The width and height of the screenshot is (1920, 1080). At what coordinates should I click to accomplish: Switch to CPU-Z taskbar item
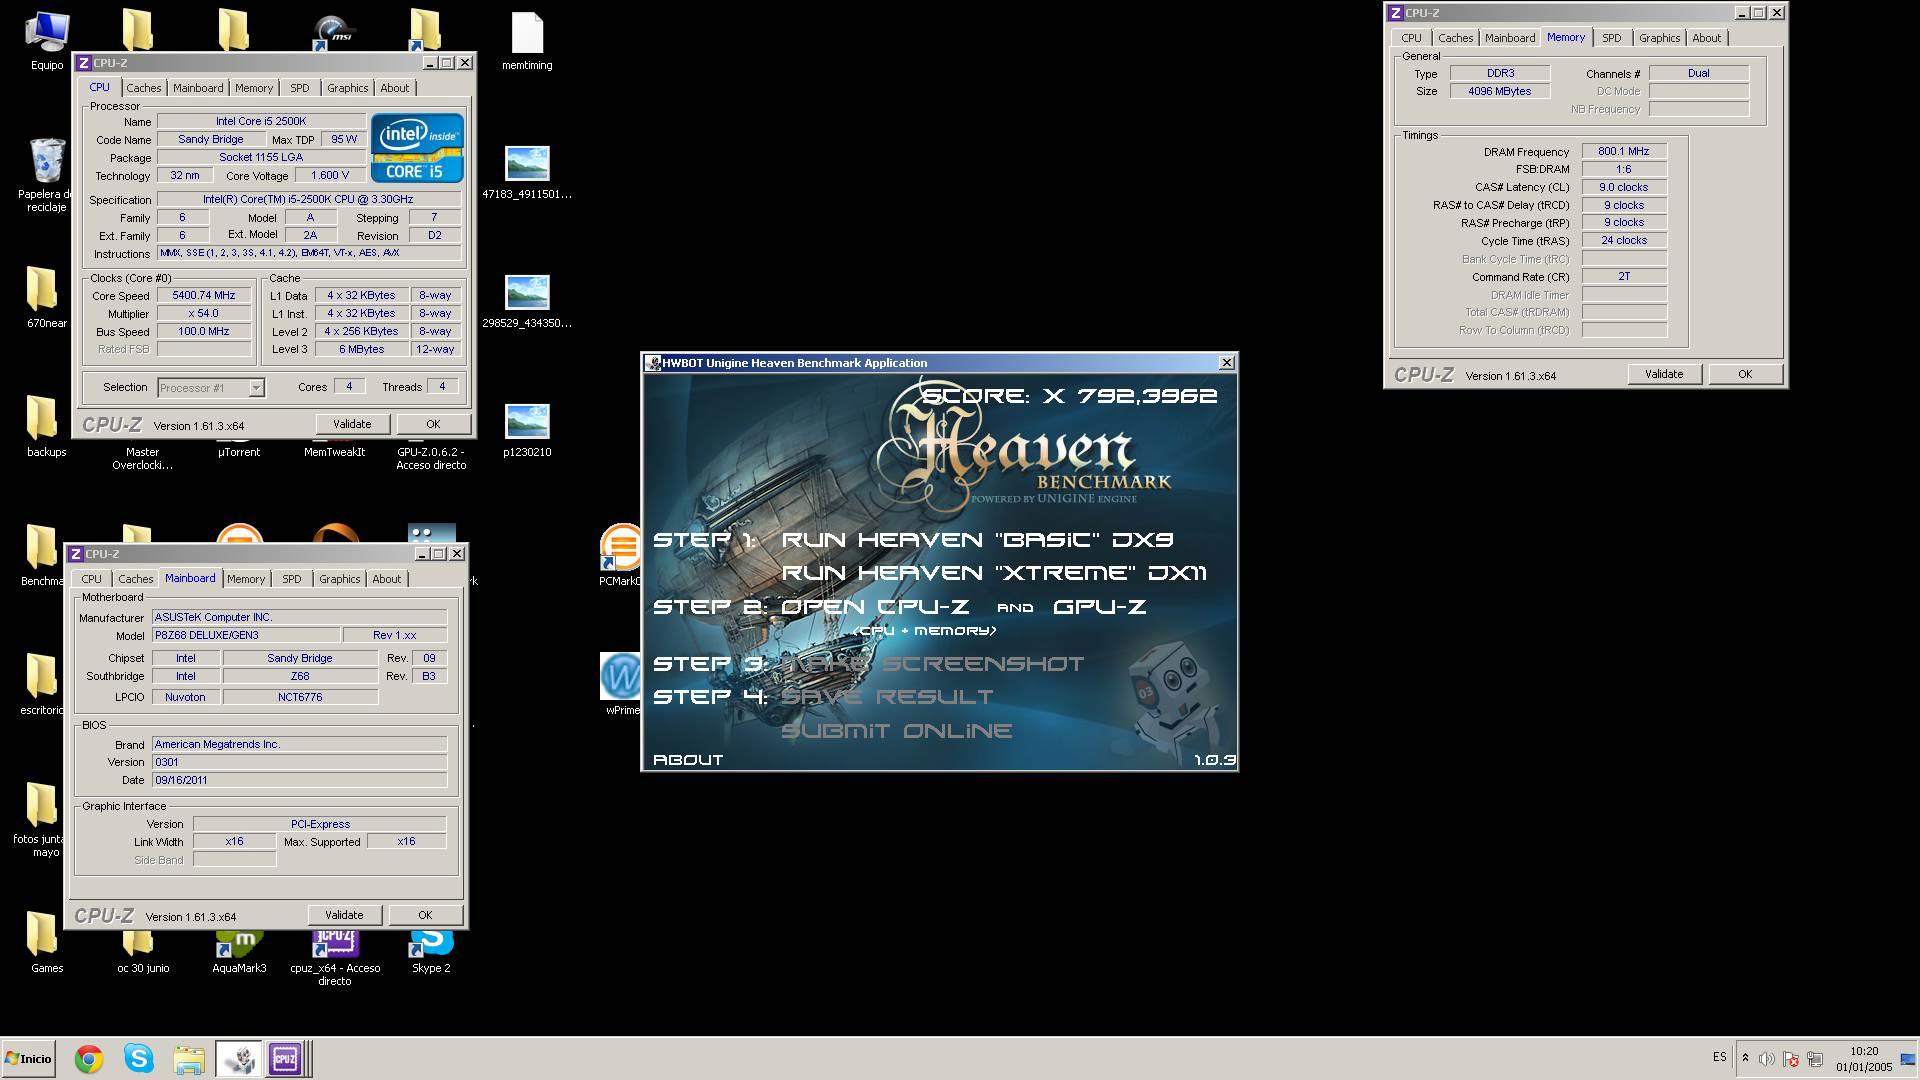[x=285, y=1059]
